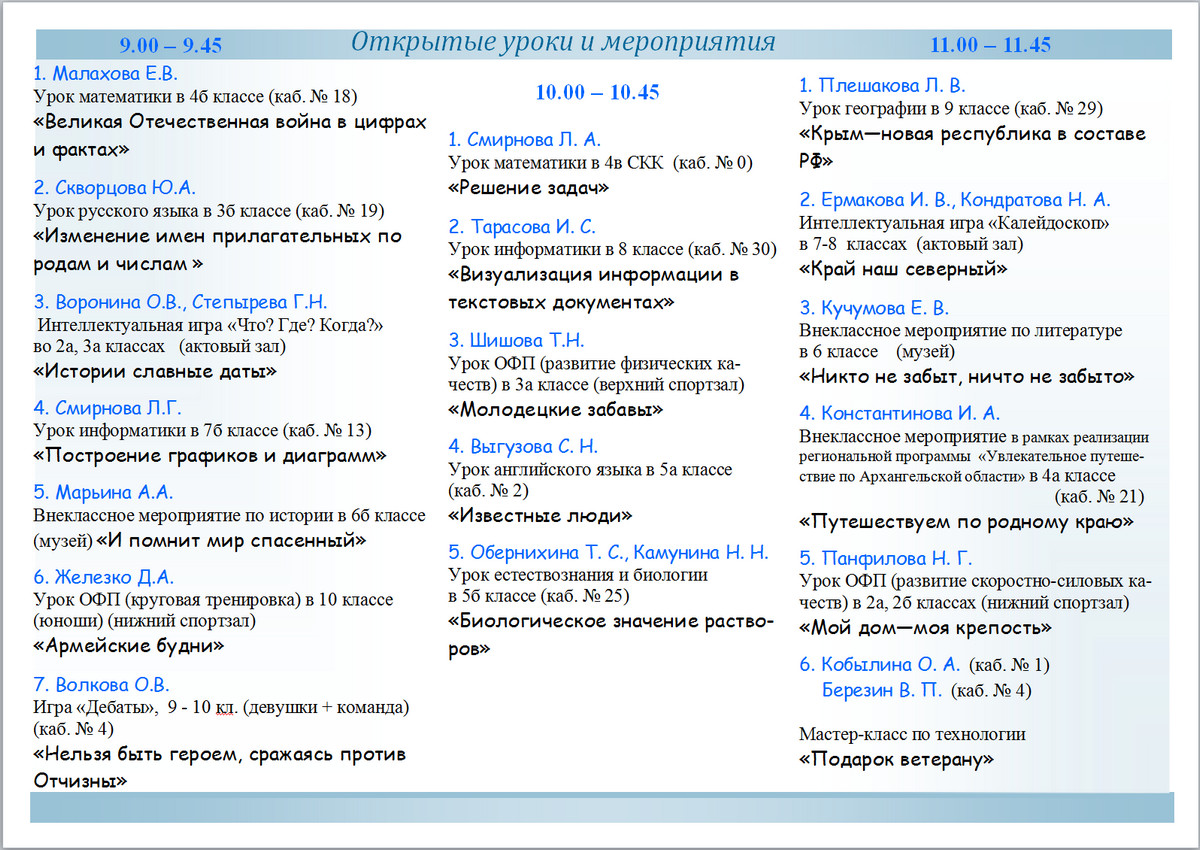Click the topic «Истории славные даты»
1200x850 pixels.
155,371
